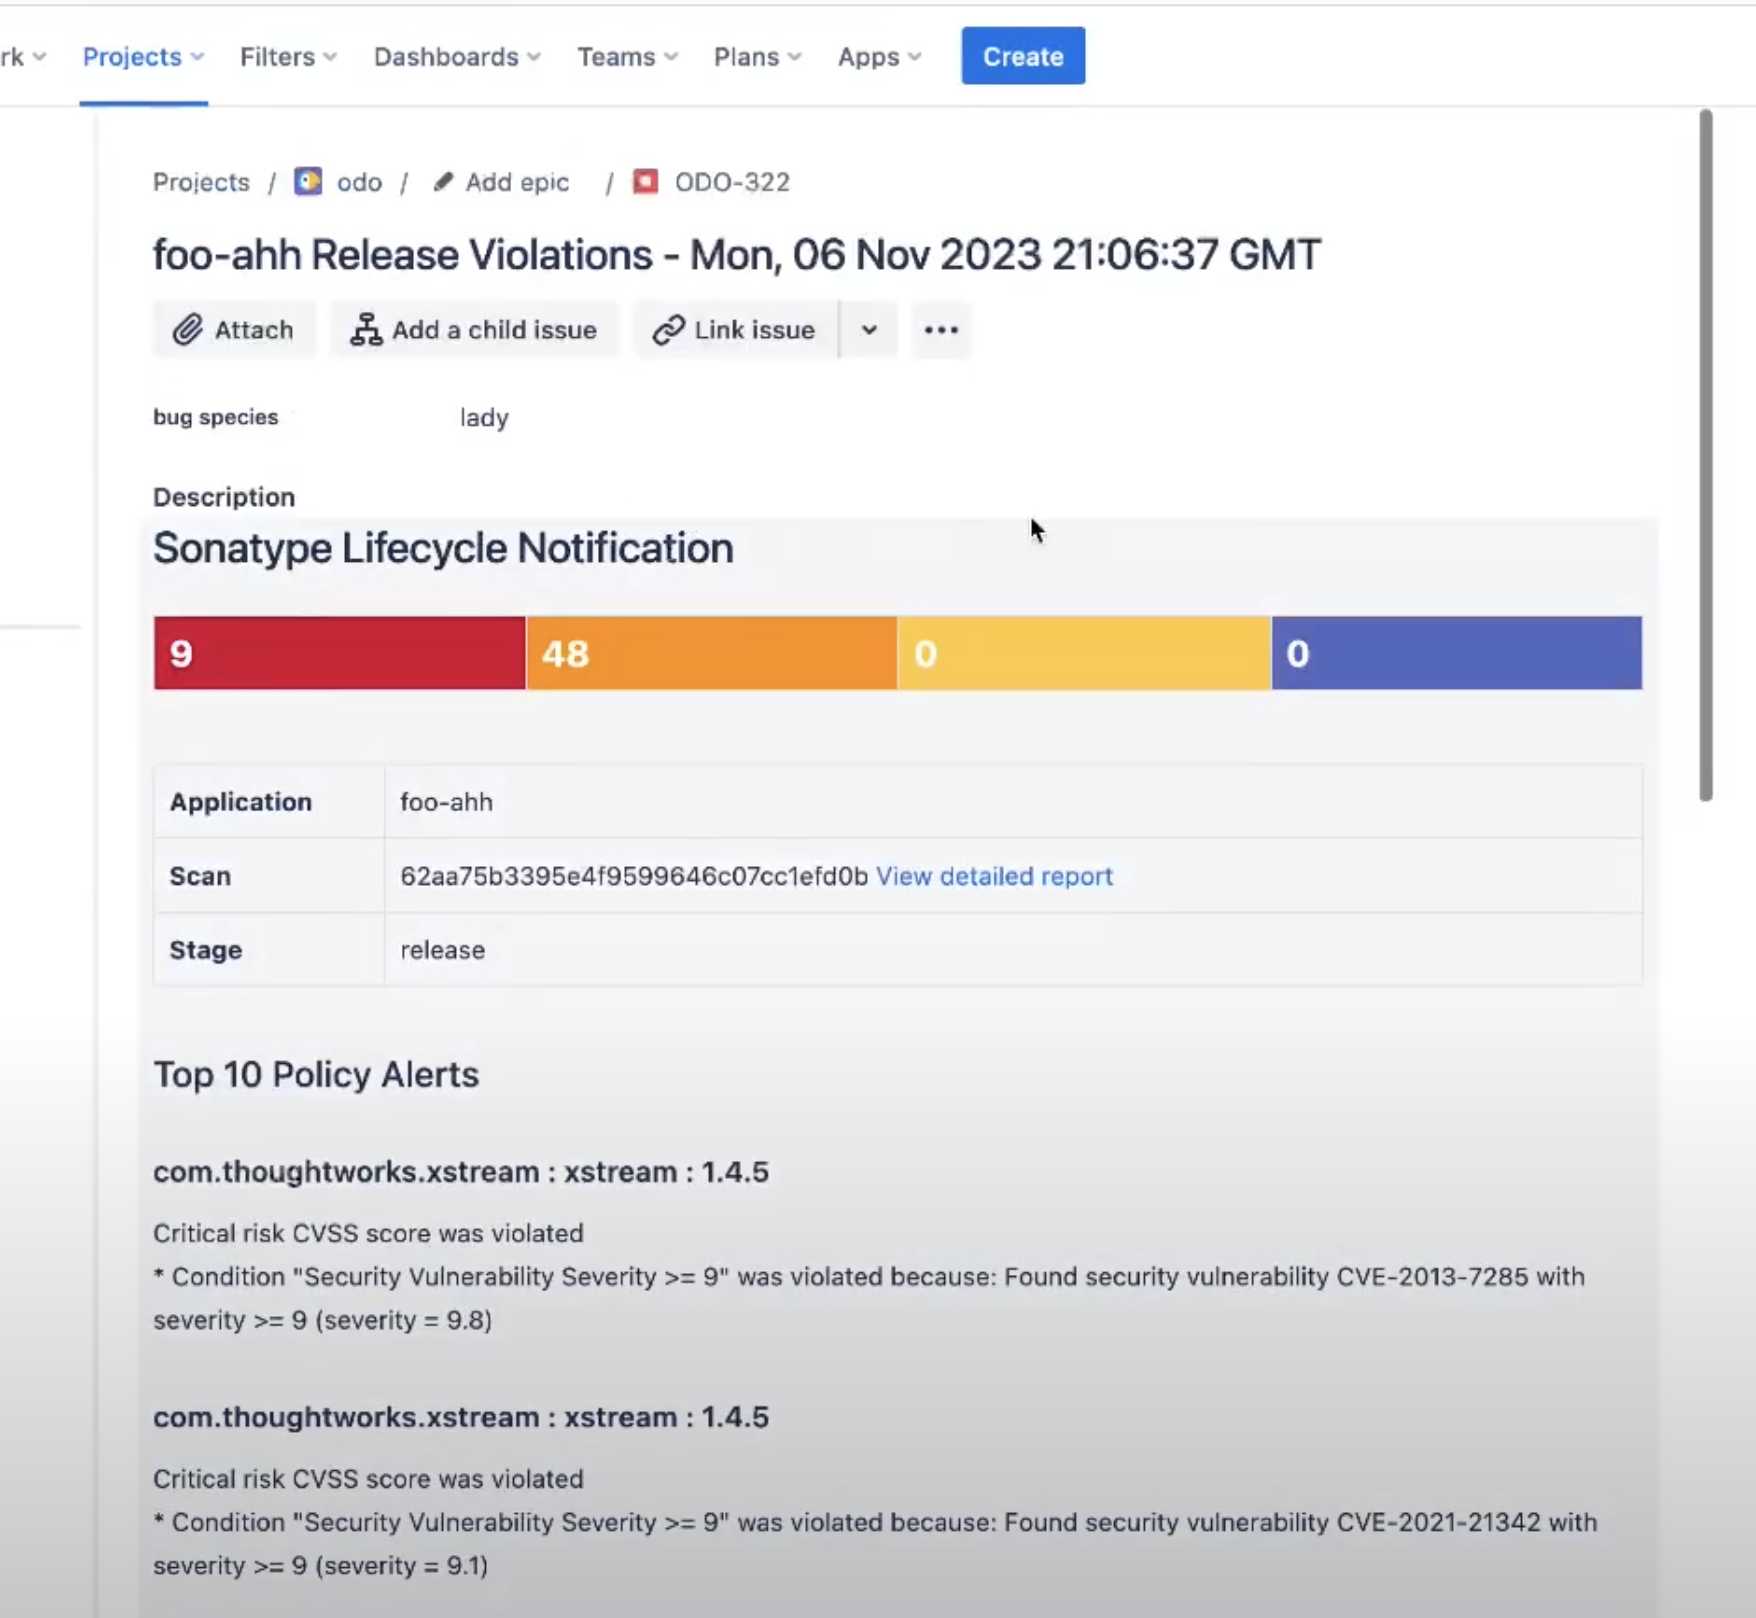
Task: Click the scan hash 62aa75b3395e4f9599646c07cc1efd0b
Action: (634, 876)
